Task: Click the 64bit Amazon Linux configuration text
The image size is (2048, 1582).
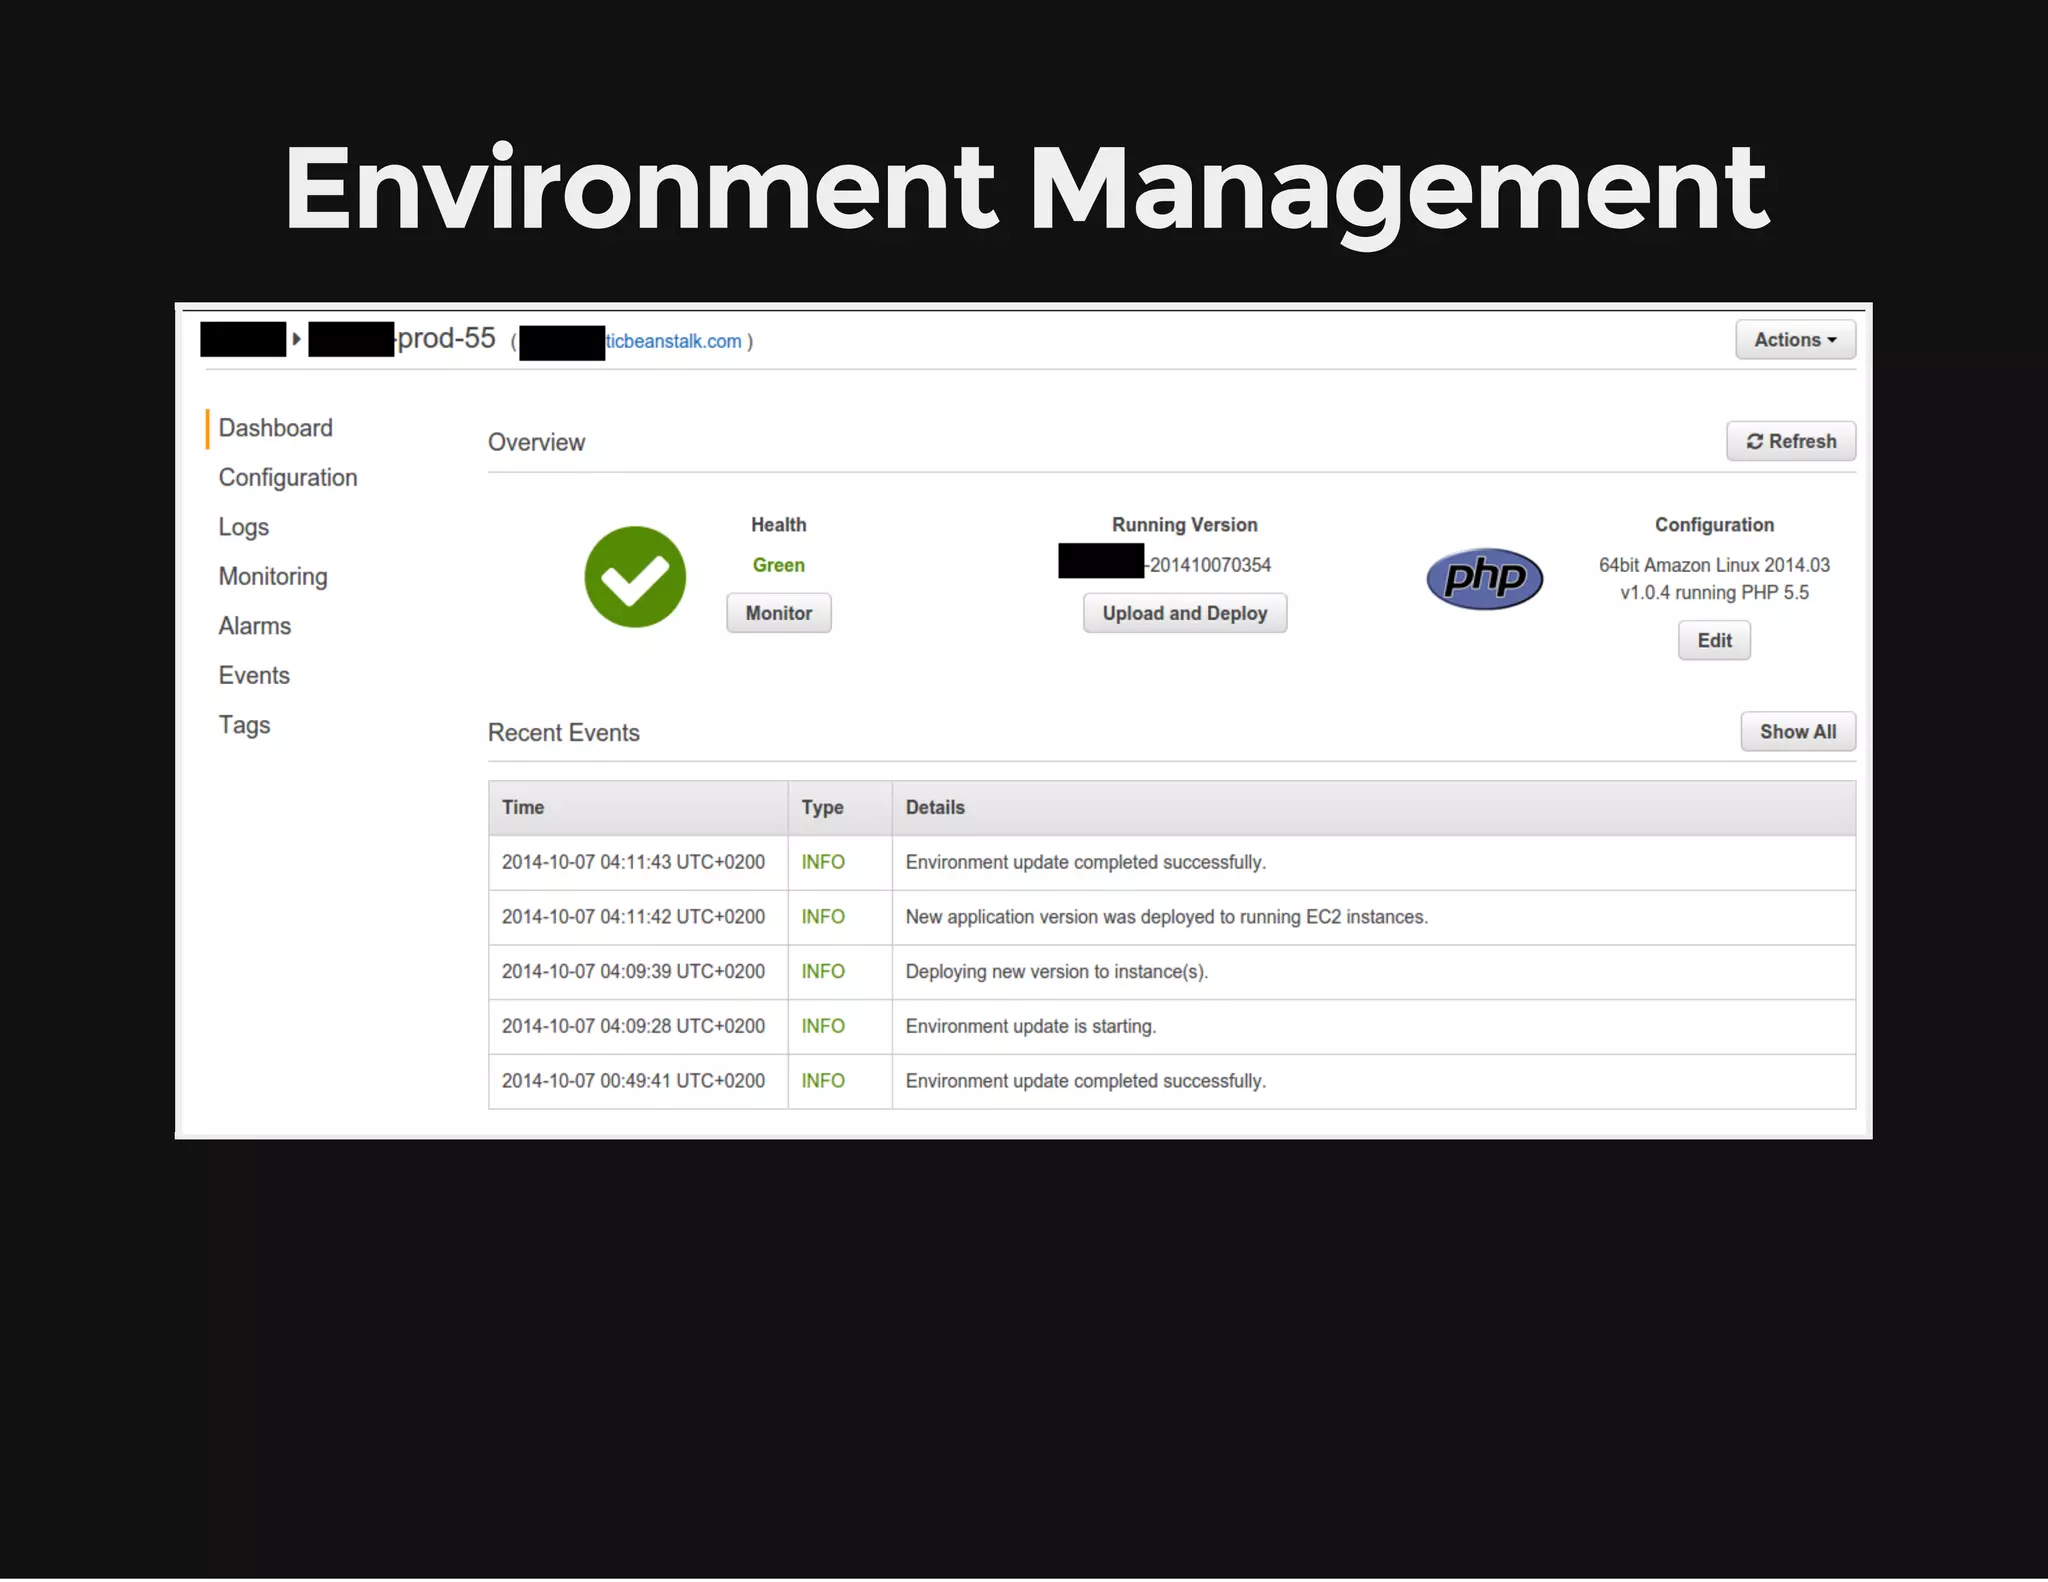Action: [x=1714, y=579]
